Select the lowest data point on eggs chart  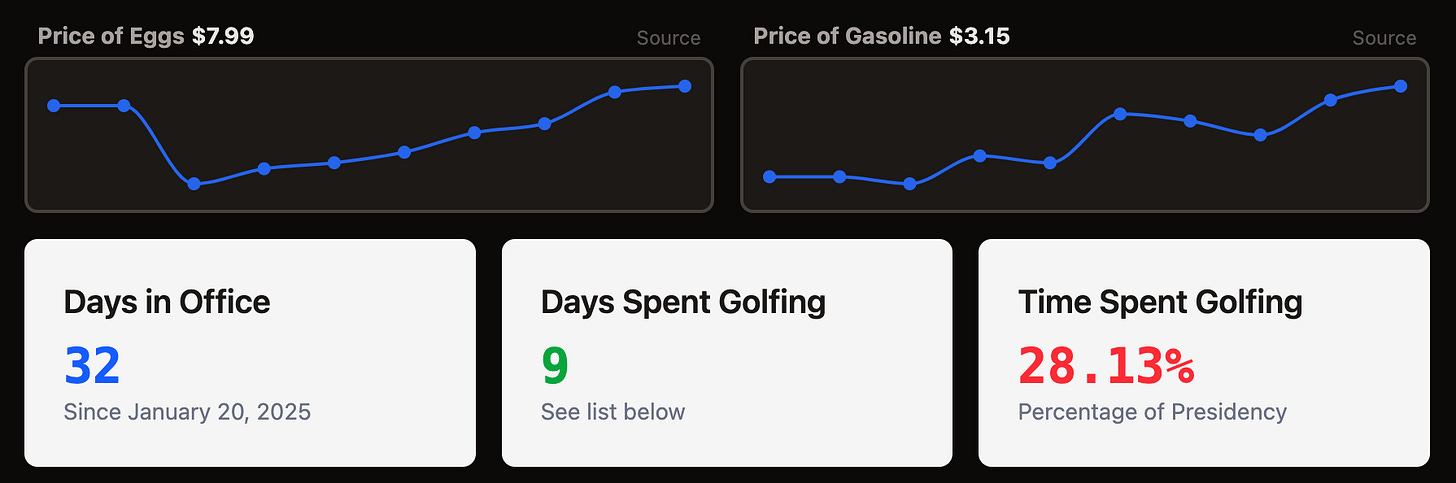[x=194, y=184]
